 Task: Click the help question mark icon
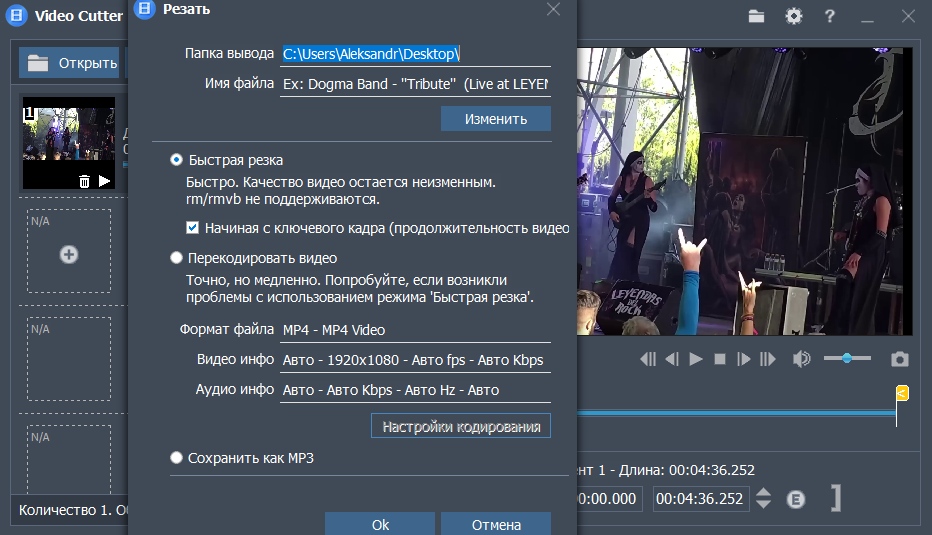(x=829, y=16)
